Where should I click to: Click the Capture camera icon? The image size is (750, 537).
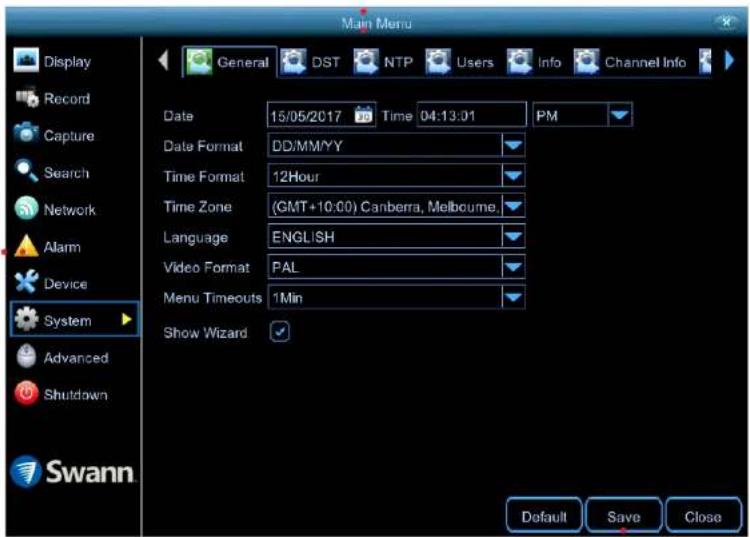point(26,134)
